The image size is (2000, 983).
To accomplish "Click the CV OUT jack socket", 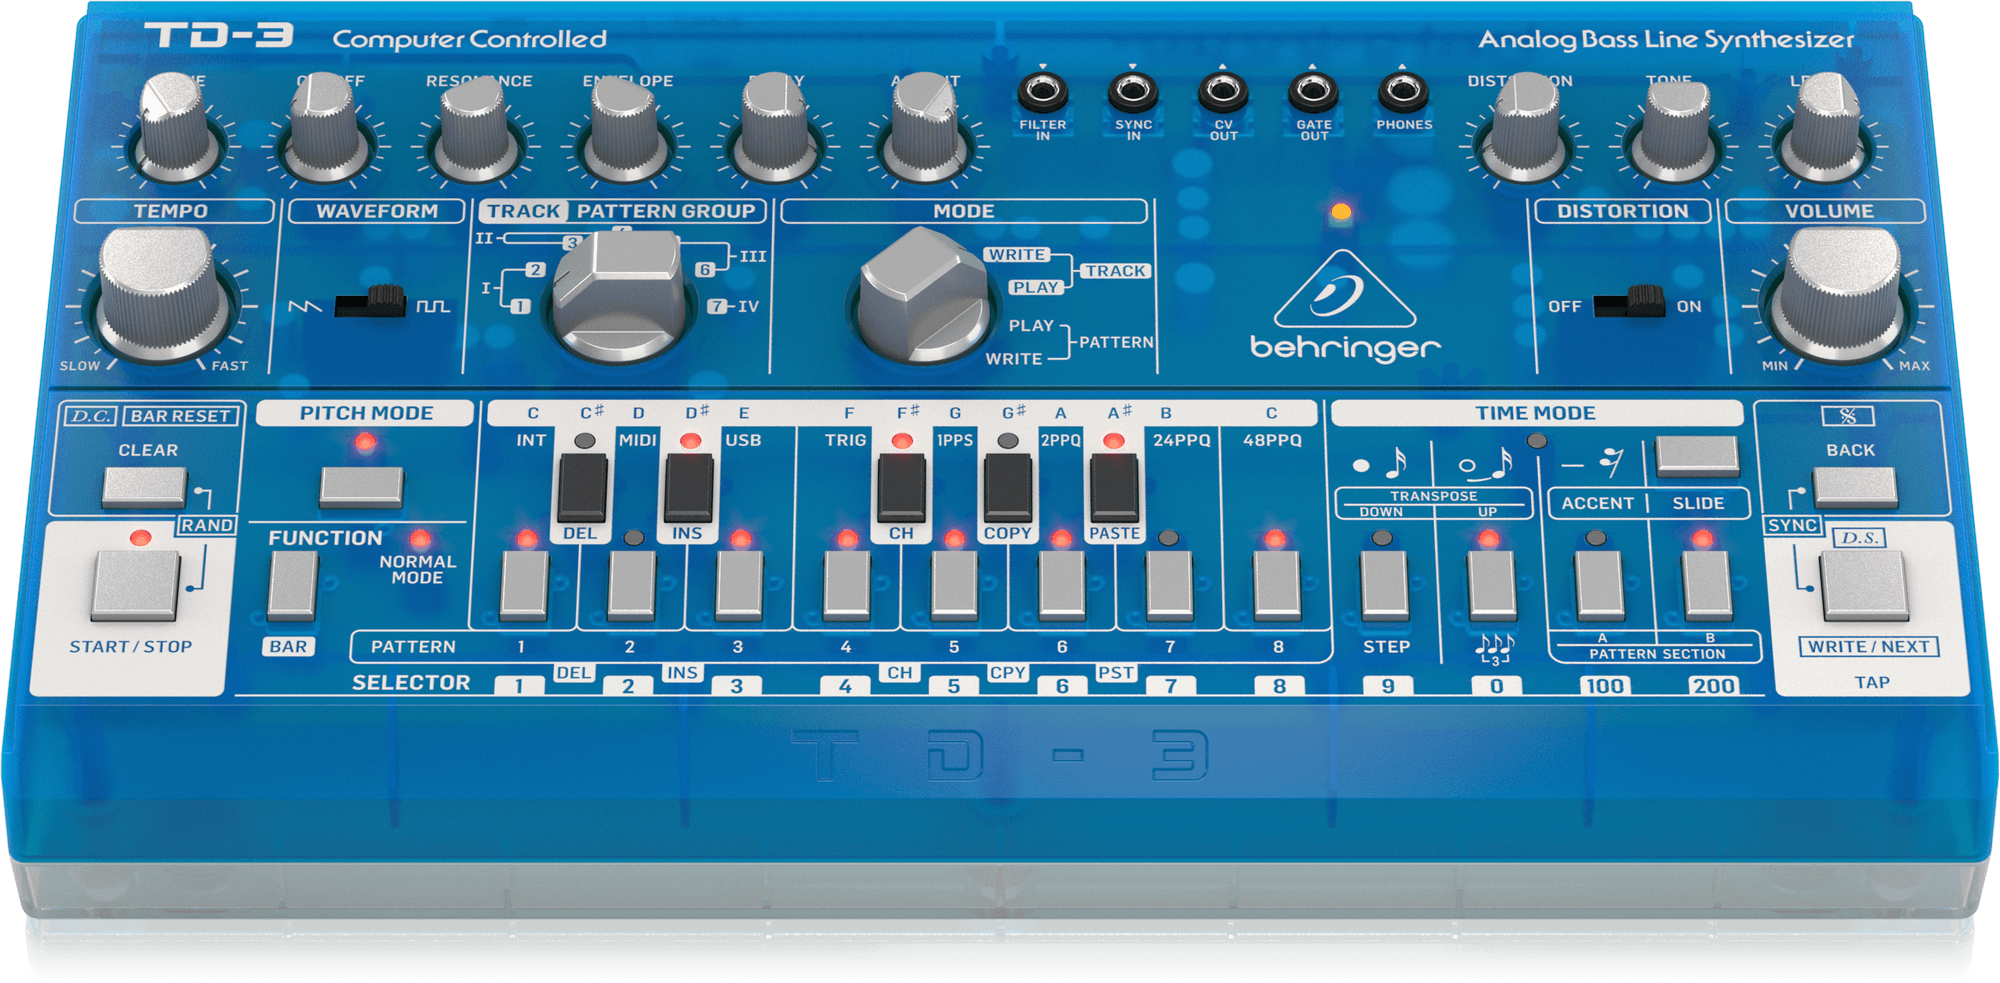I will click(1222, 93).
